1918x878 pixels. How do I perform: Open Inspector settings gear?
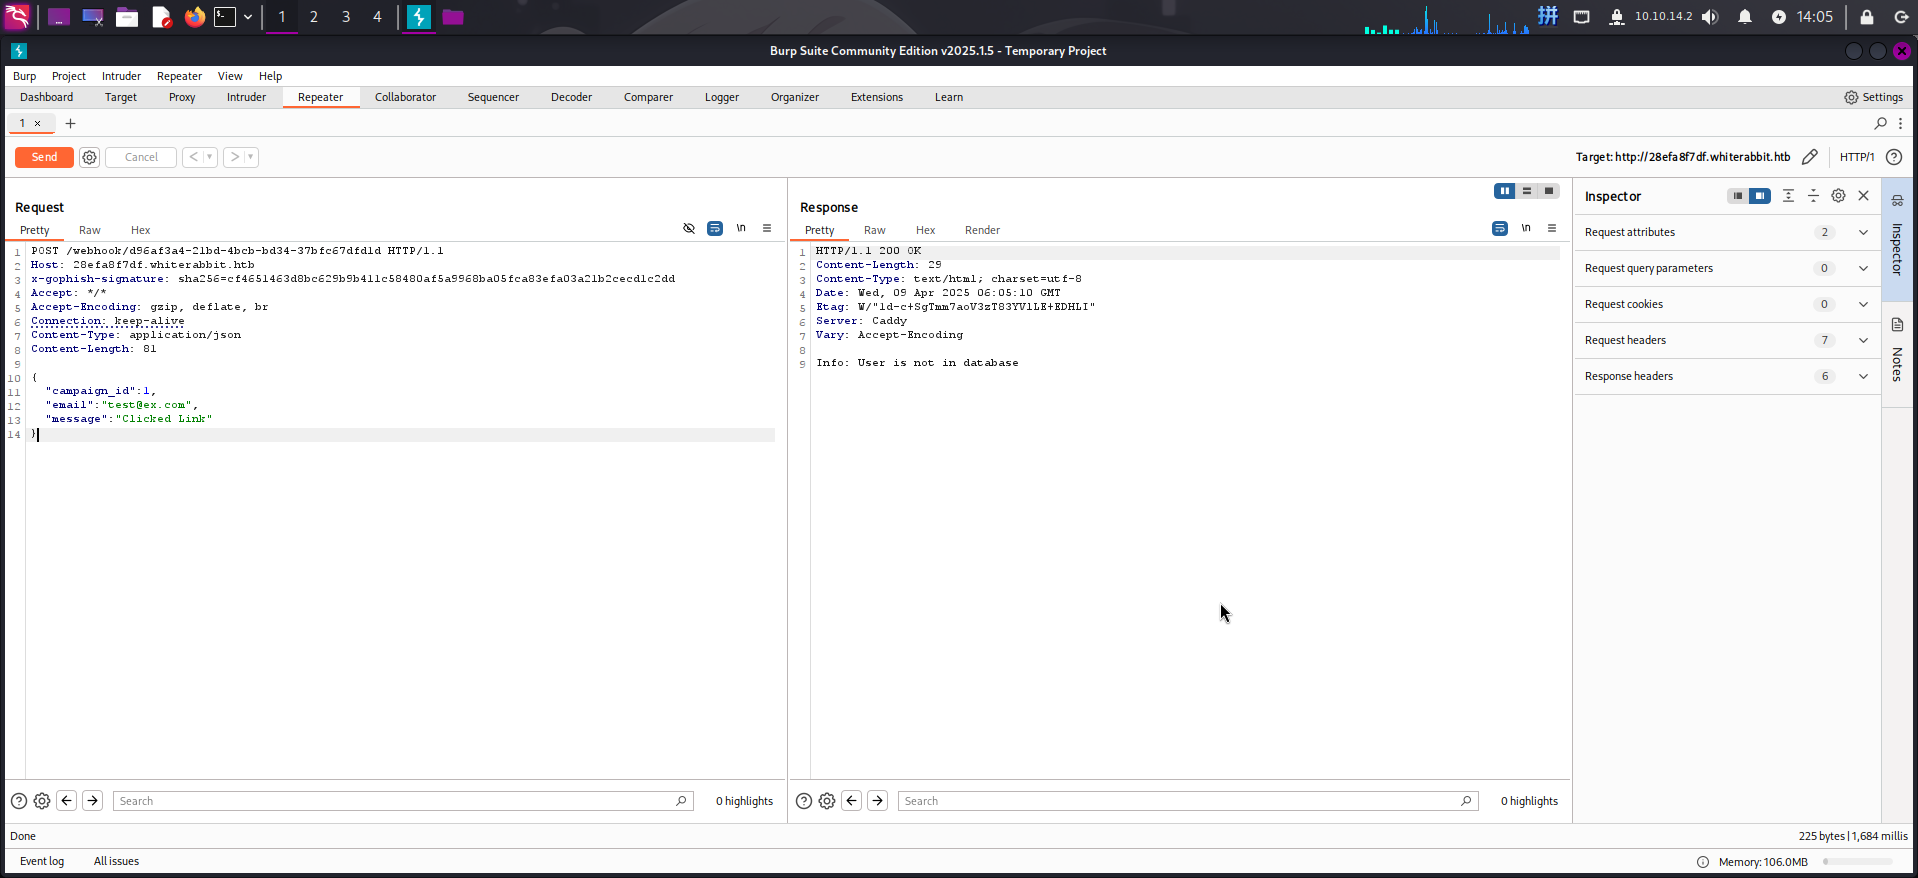coord(1838,196)
